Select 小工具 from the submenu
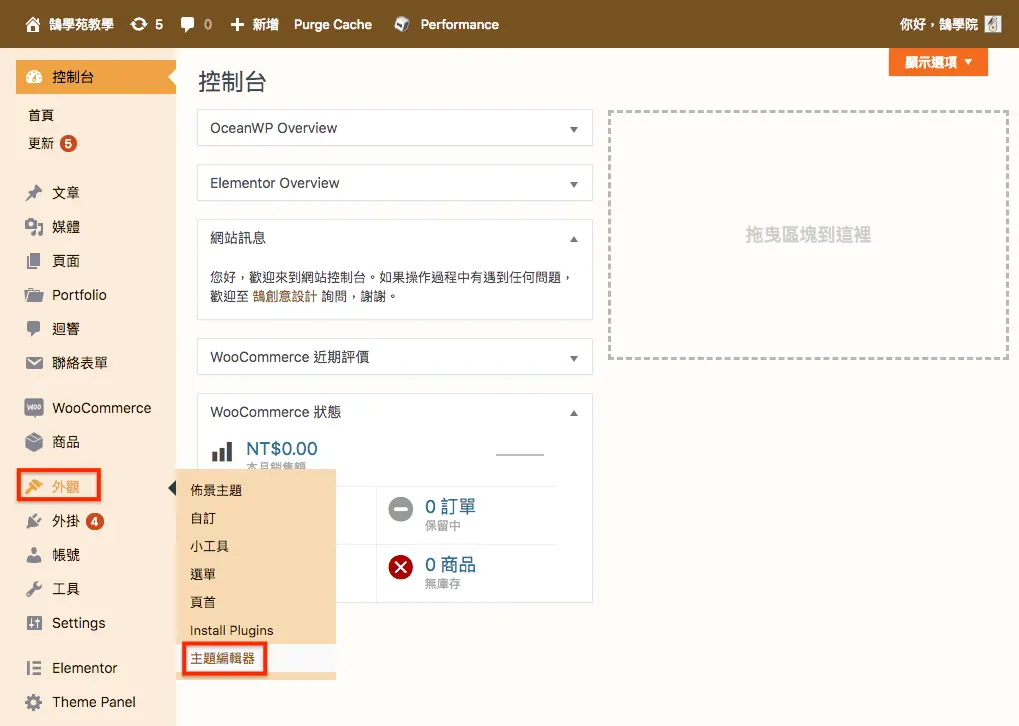The image size is (1019, 726). coord(209,547)
